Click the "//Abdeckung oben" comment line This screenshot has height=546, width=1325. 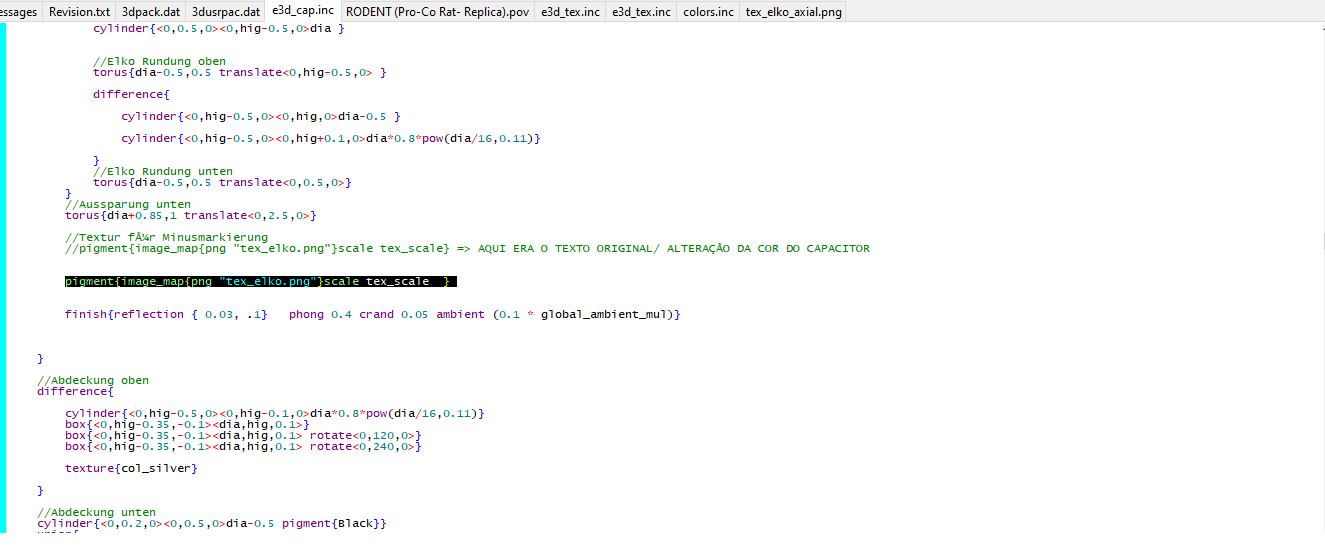[93, 381]
